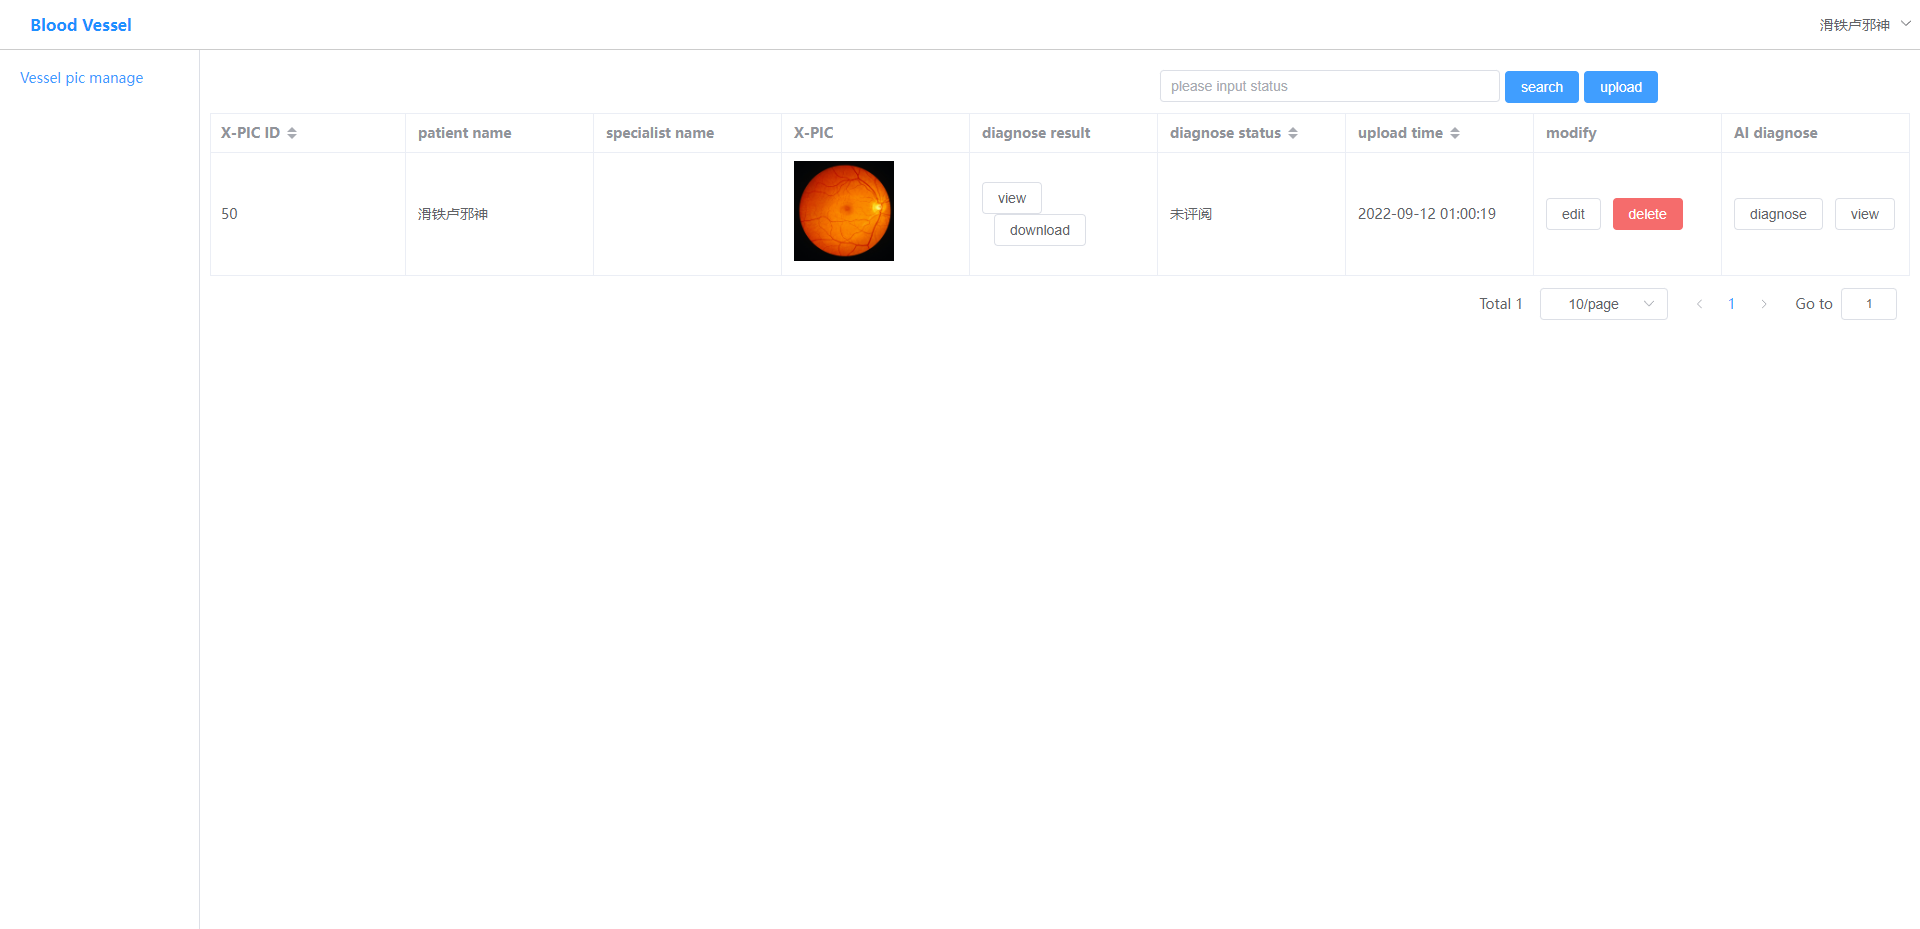
Task: Delete record 50
Action: [x=1646, y=213]
